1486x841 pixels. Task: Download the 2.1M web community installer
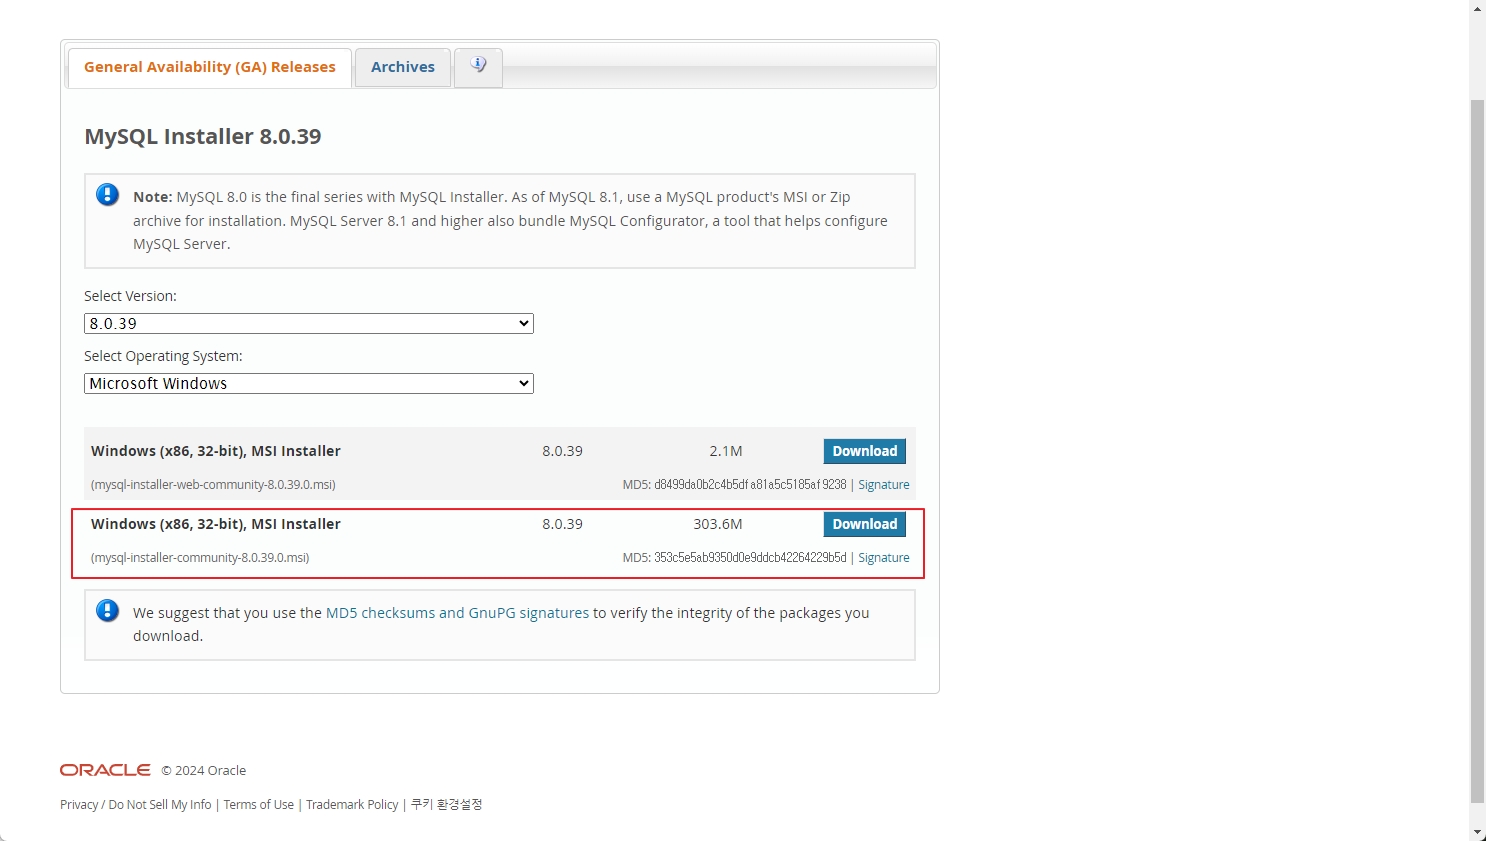865,451
